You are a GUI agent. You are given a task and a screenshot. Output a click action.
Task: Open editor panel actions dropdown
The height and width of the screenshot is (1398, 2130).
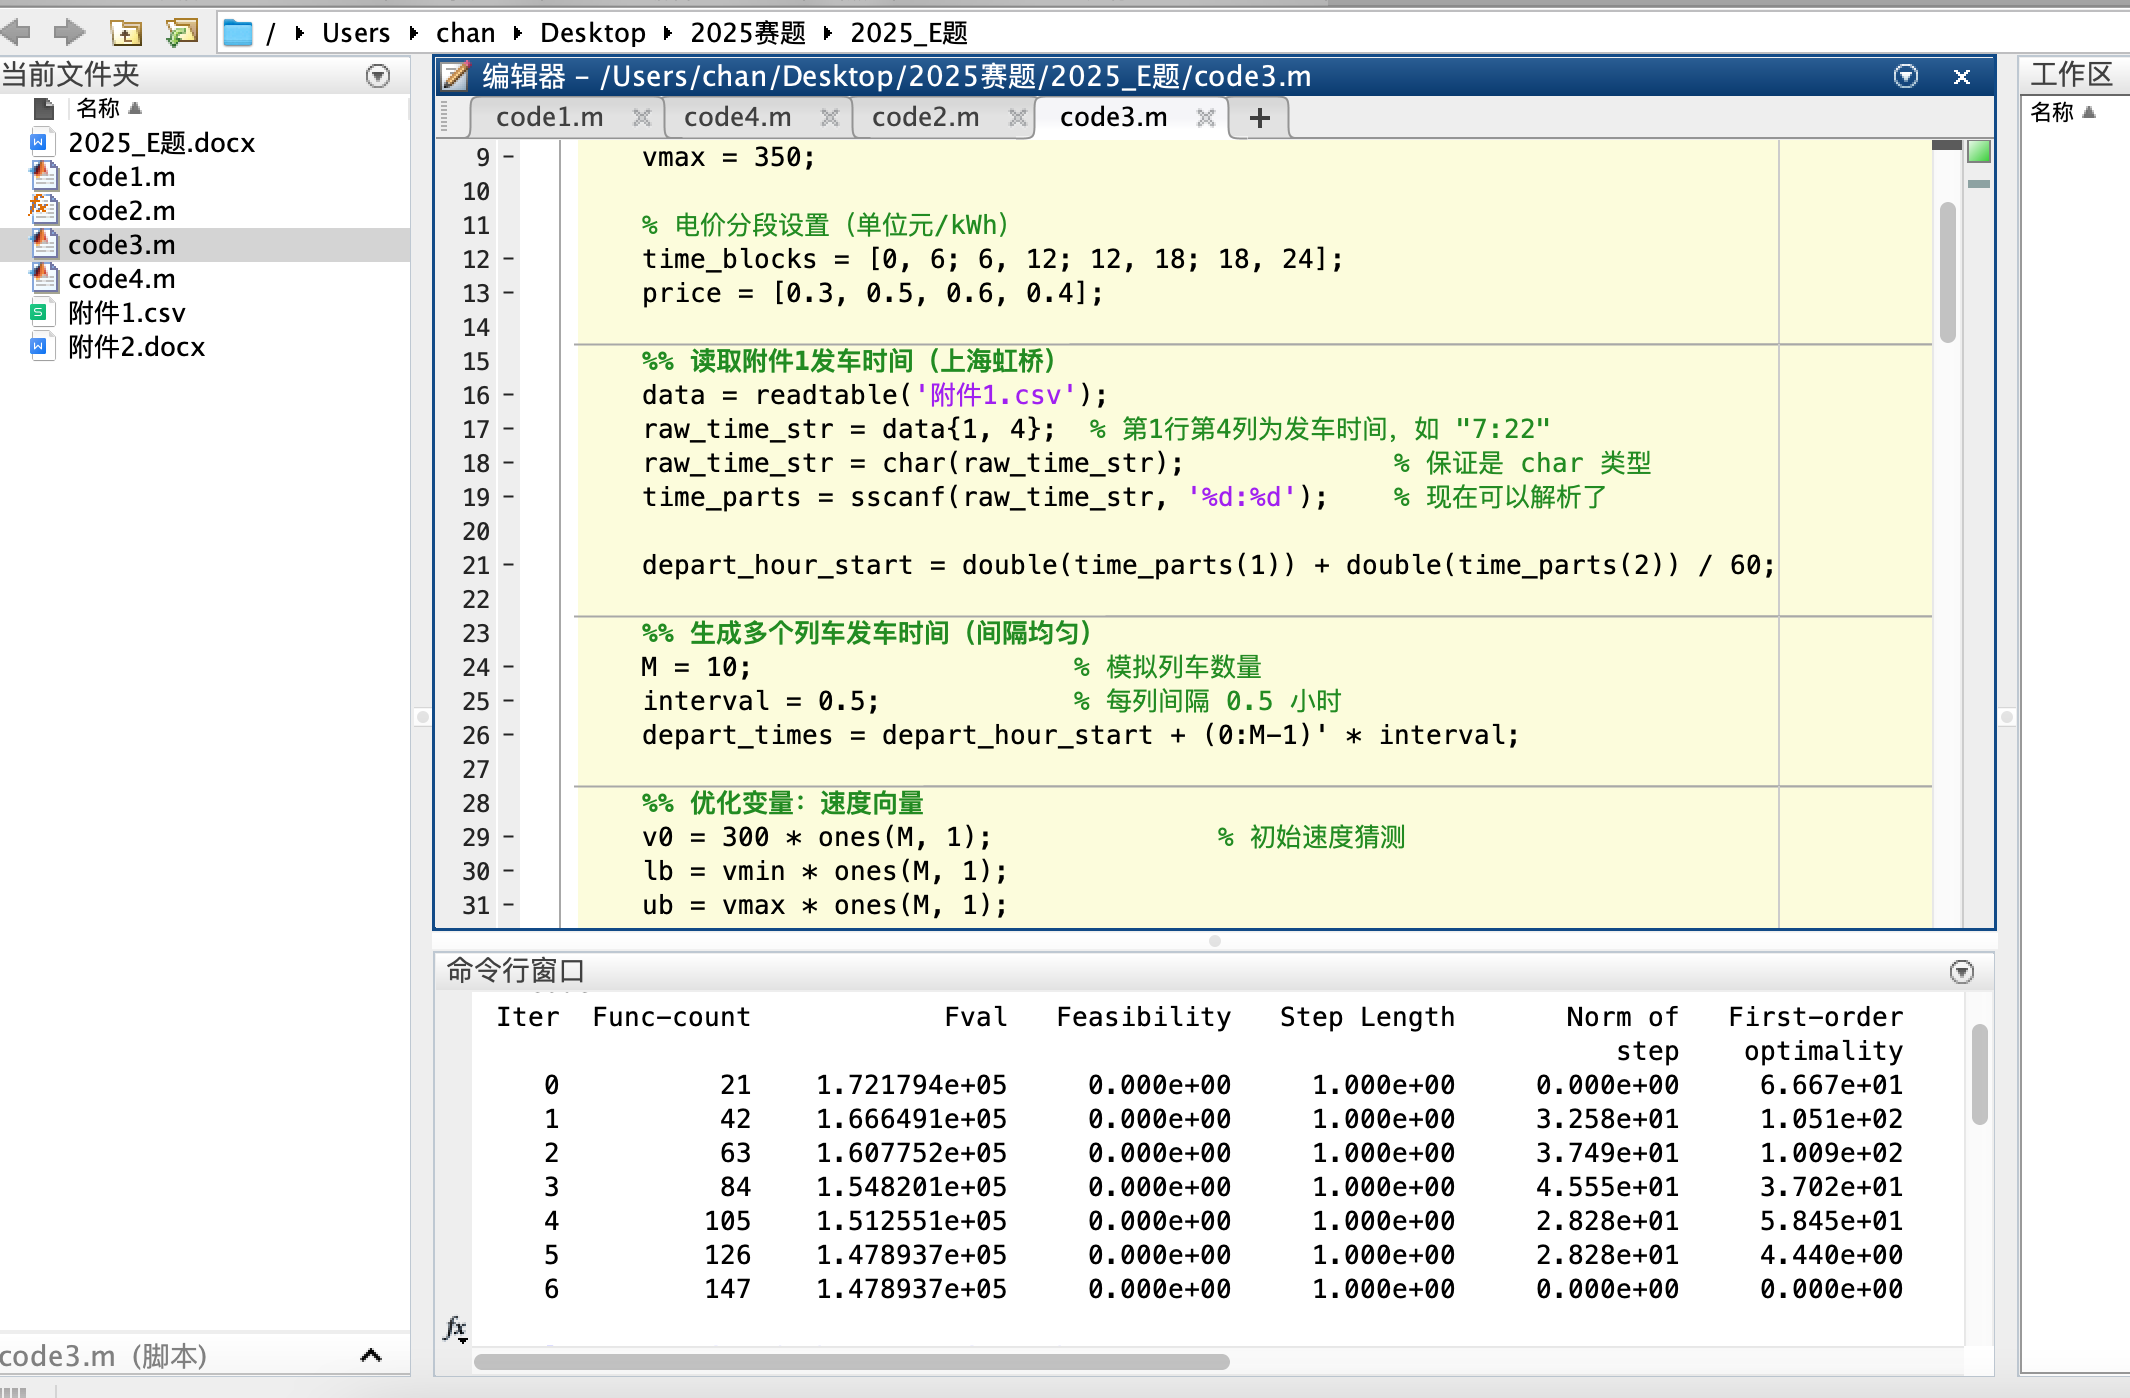pyautogui.click(x=1906, y=76)
